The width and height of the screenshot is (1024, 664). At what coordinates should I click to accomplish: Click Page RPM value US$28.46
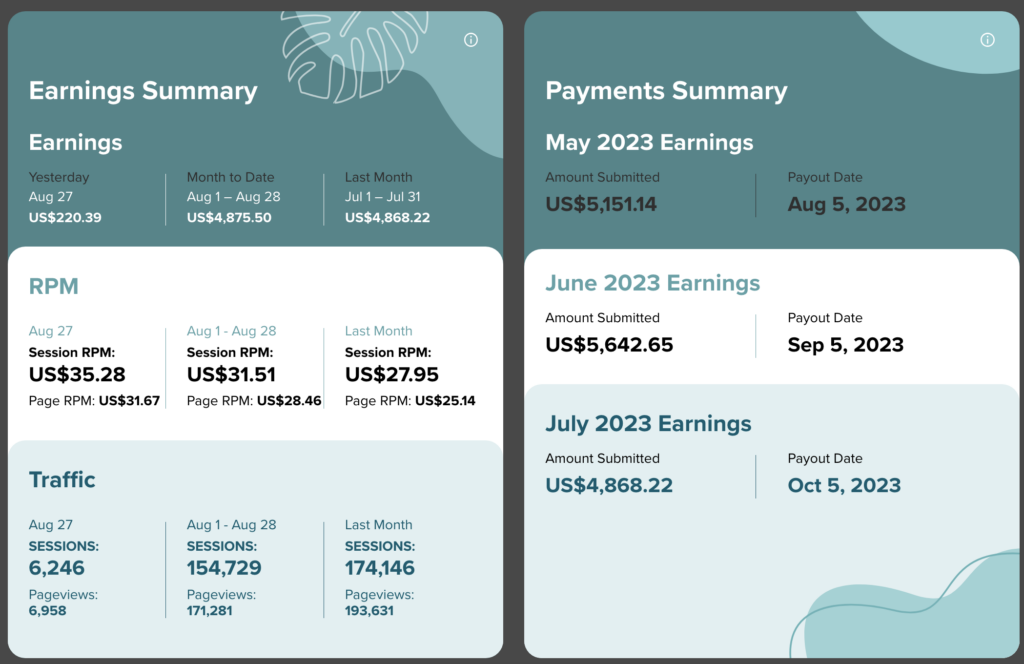click(x=289, y=401)
